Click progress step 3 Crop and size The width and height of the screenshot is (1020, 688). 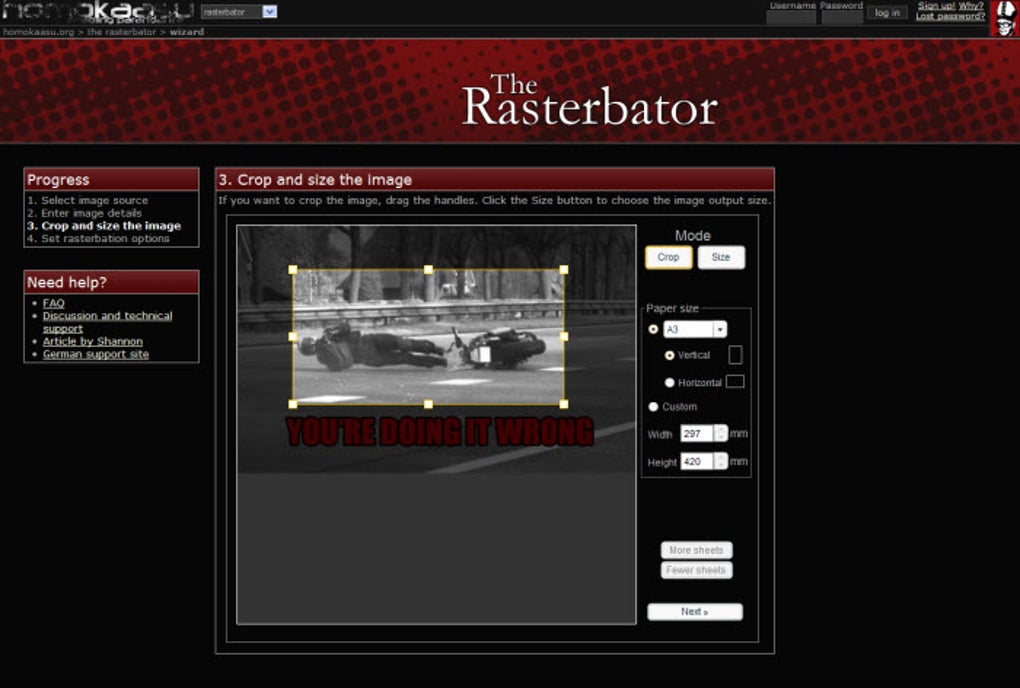104,226
